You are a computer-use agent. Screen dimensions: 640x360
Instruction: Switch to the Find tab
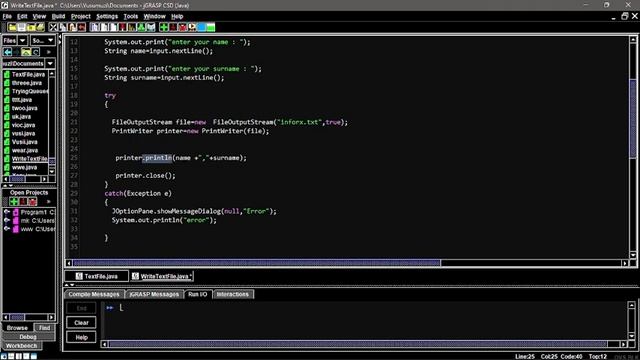[x=44, y=328]
